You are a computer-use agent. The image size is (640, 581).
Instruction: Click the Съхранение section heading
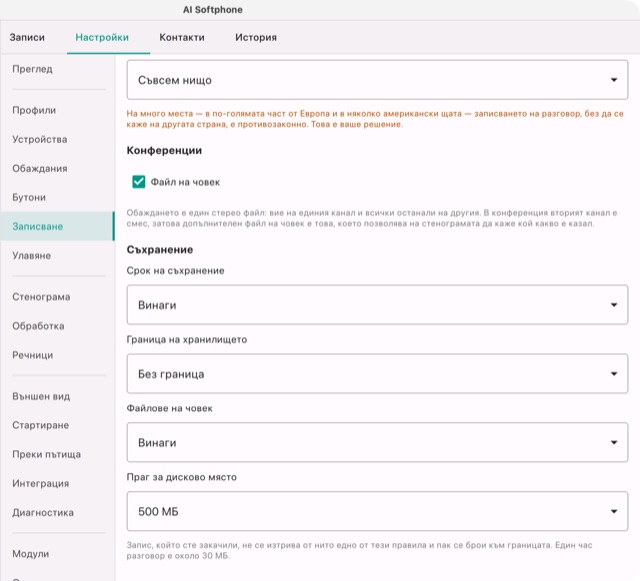tap(160, 249)
